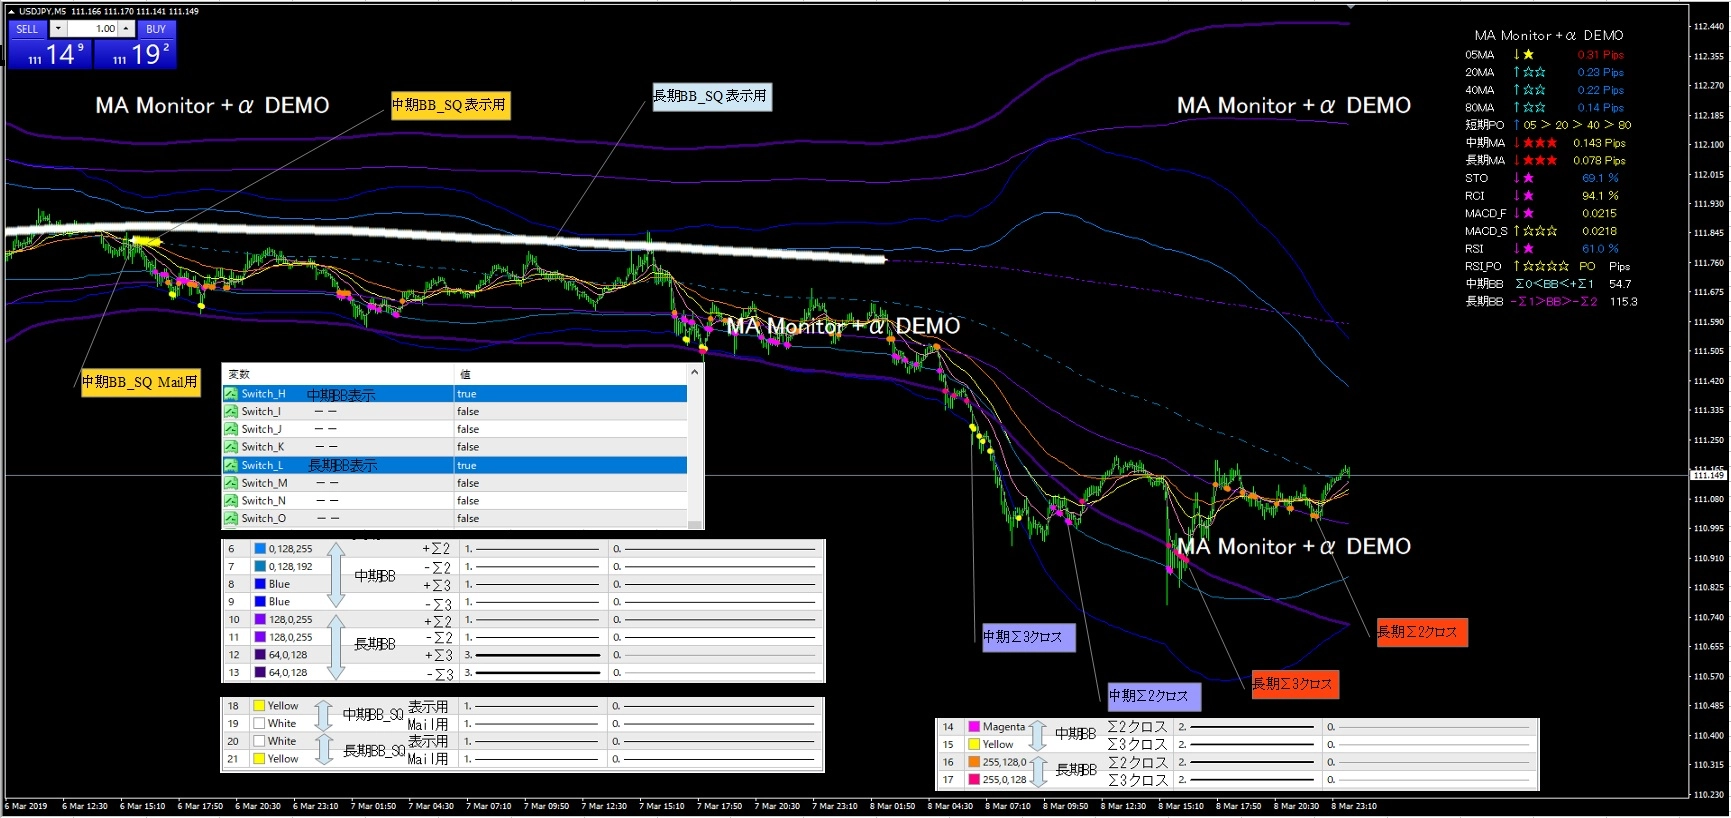Click the Switch_N variable icon

(231, 501)
